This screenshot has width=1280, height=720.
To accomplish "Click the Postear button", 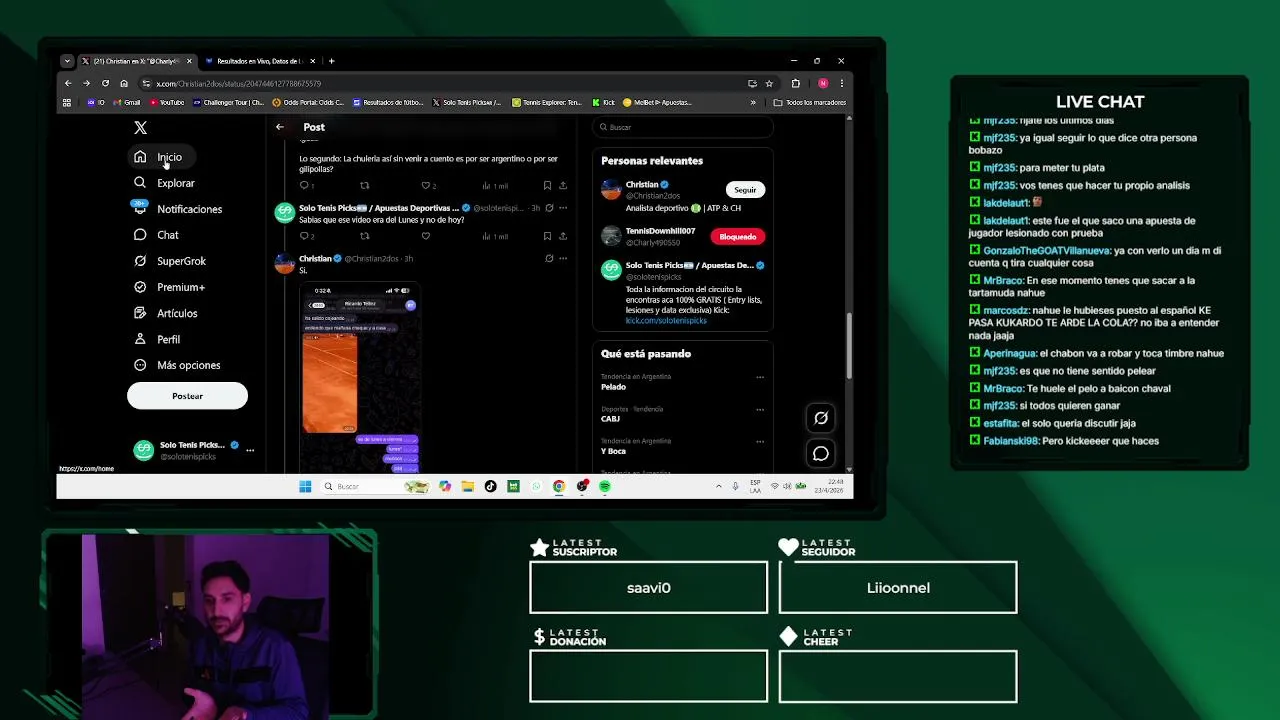I will (187, 396).
